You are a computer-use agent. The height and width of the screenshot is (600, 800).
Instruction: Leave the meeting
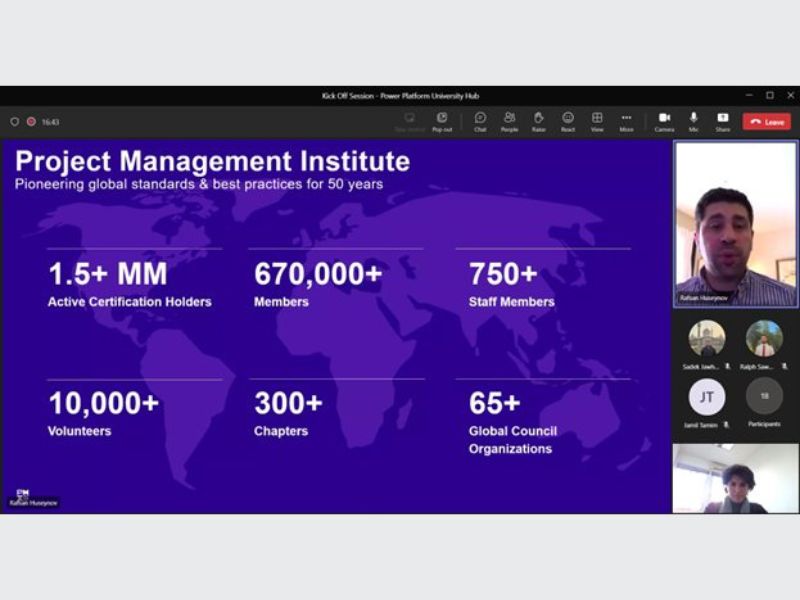point(767,122)
